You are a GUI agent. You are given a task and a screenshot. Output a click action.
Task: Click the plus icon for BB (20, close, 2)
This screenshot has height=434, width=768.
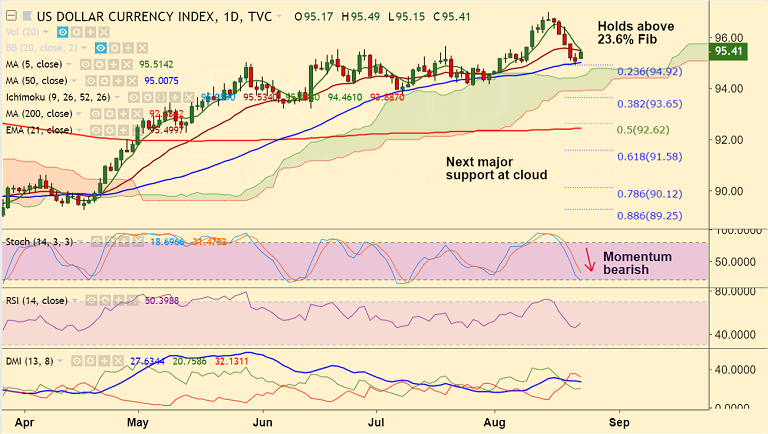[128, 48]
